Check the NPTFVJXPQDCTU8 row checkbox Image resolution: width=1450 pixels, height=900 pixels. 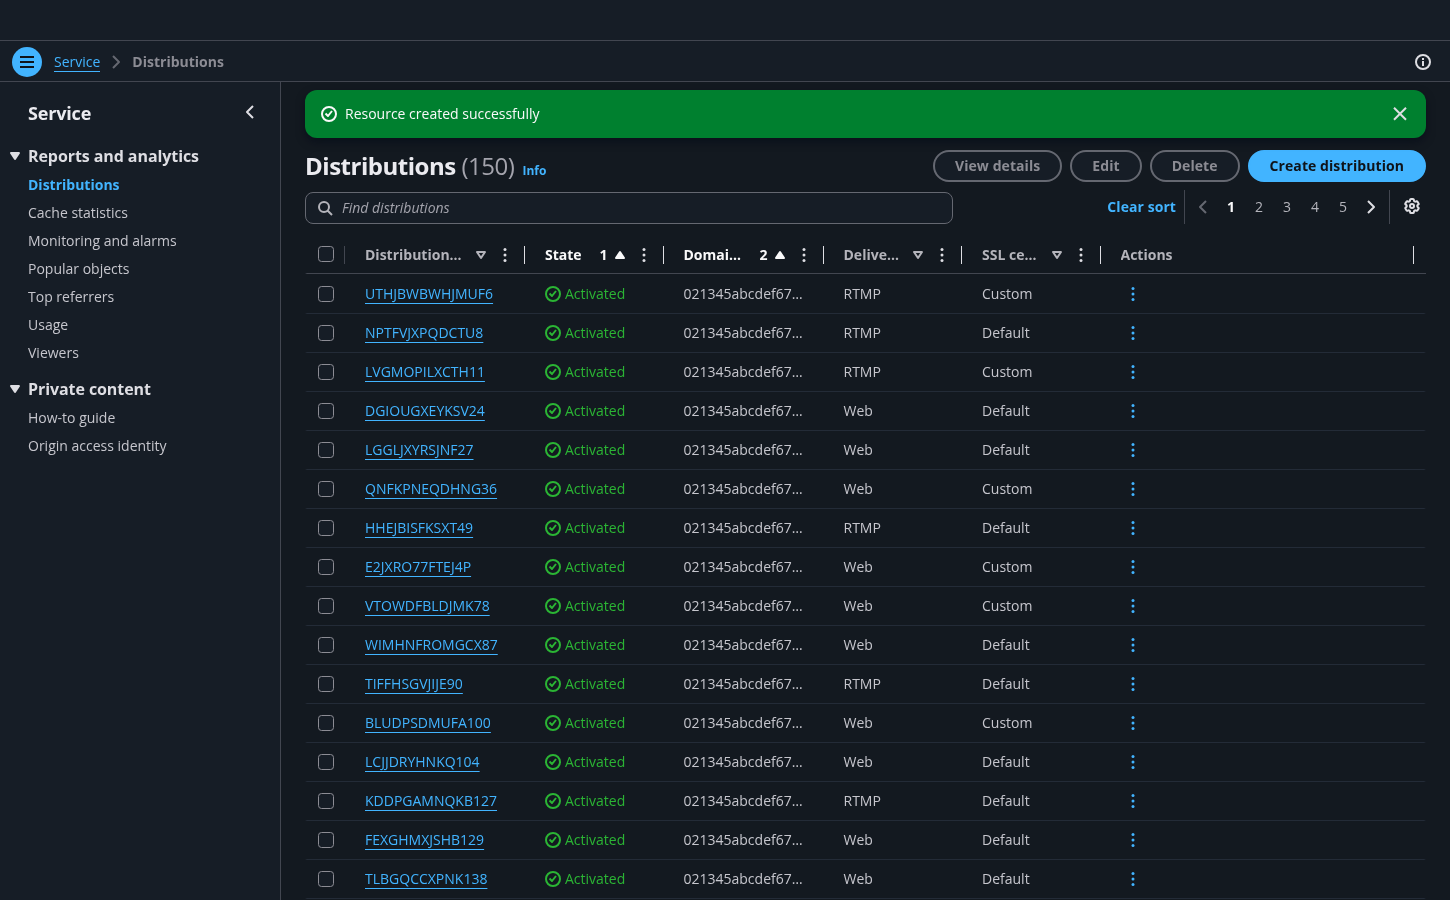[326, 333]
